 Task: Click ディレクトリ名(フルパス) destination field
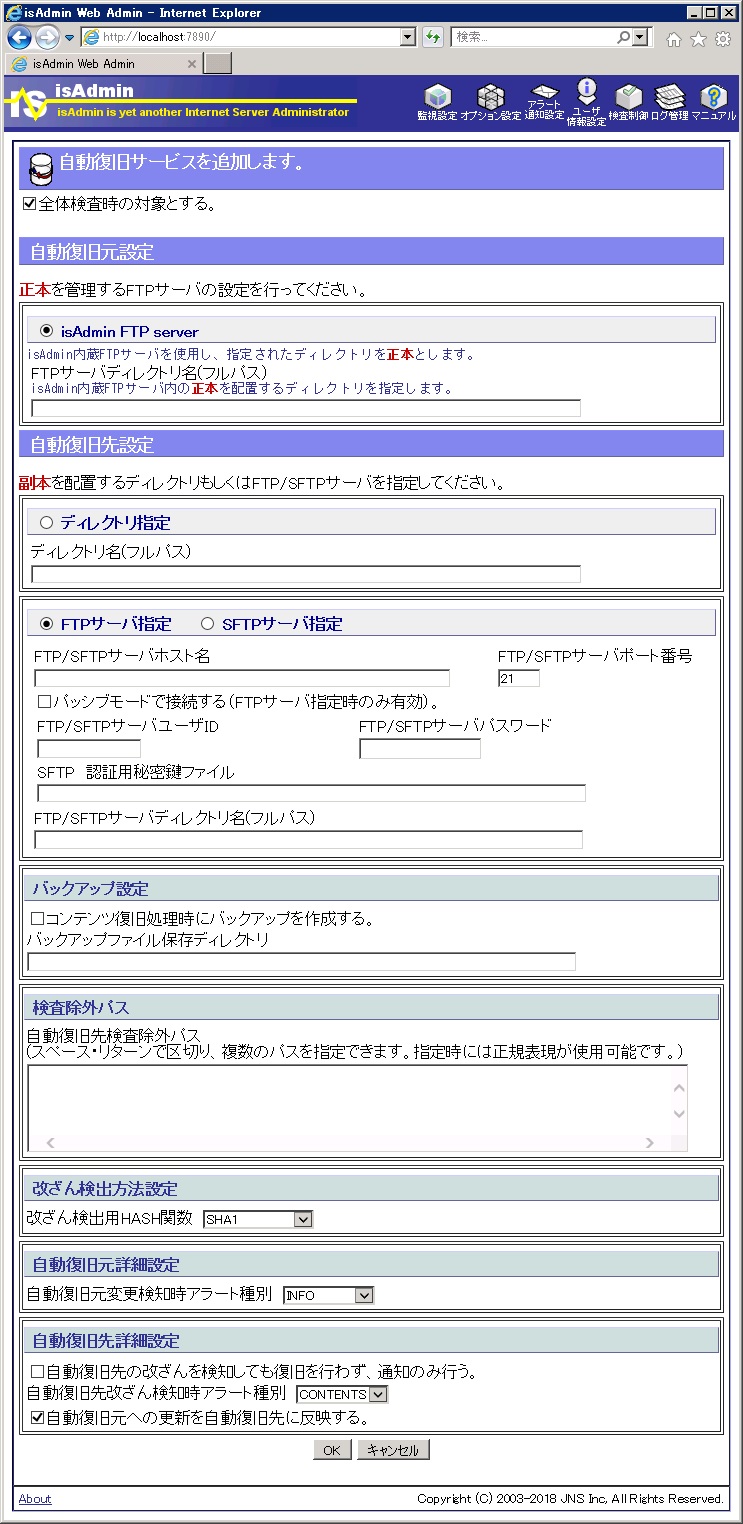[306, 574]
